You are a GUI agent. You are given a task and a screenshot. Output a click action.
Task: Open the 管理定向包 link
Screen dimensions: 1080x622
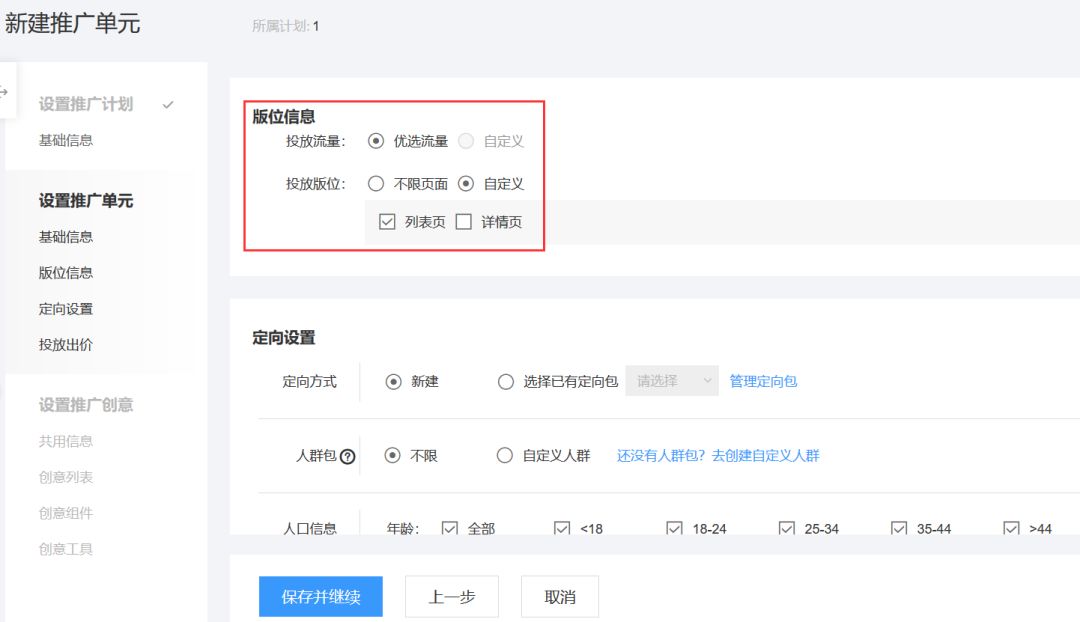tap(763, 381)
